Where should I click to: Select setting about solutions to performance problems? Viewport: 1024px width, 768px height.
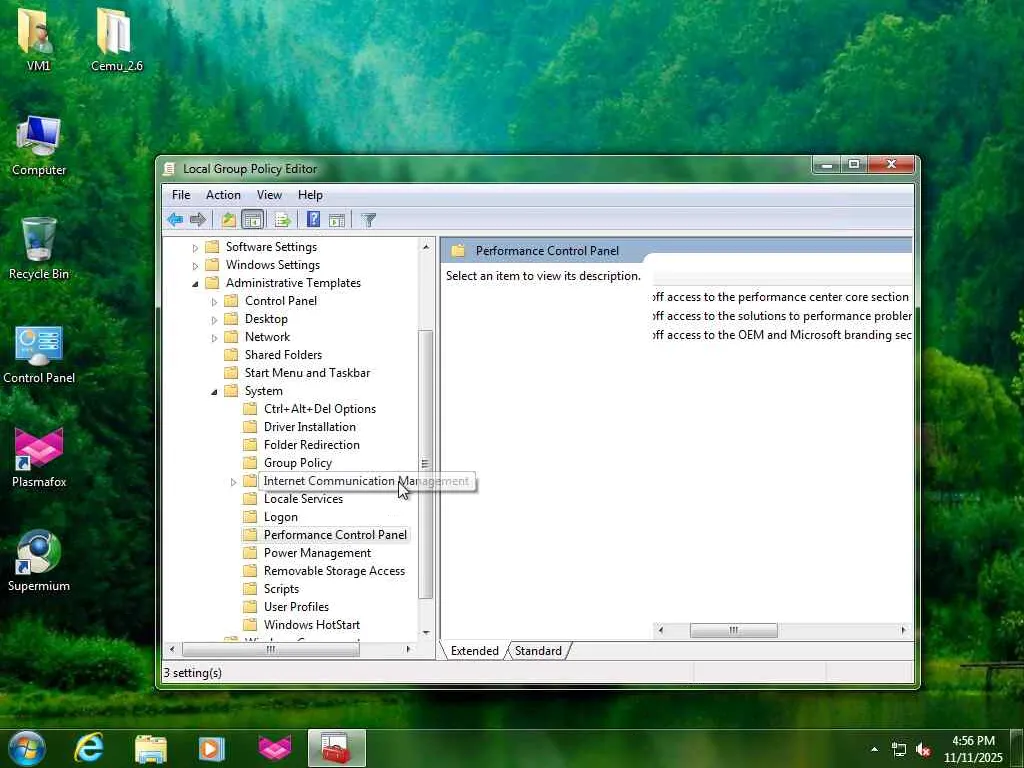click(782, 315)
